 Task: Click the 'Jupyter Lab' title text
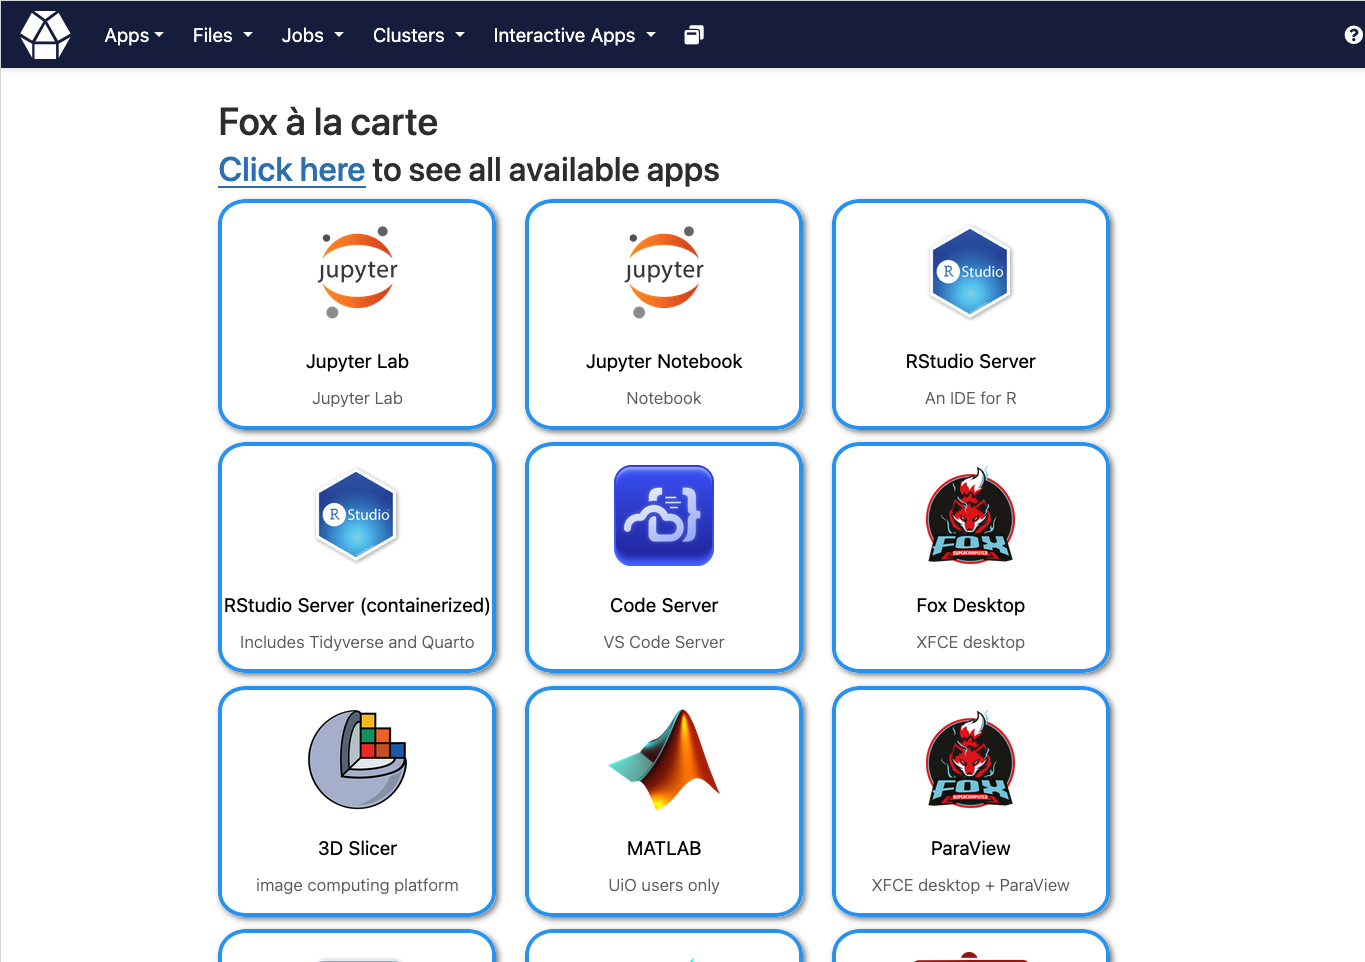pos(357,361)
